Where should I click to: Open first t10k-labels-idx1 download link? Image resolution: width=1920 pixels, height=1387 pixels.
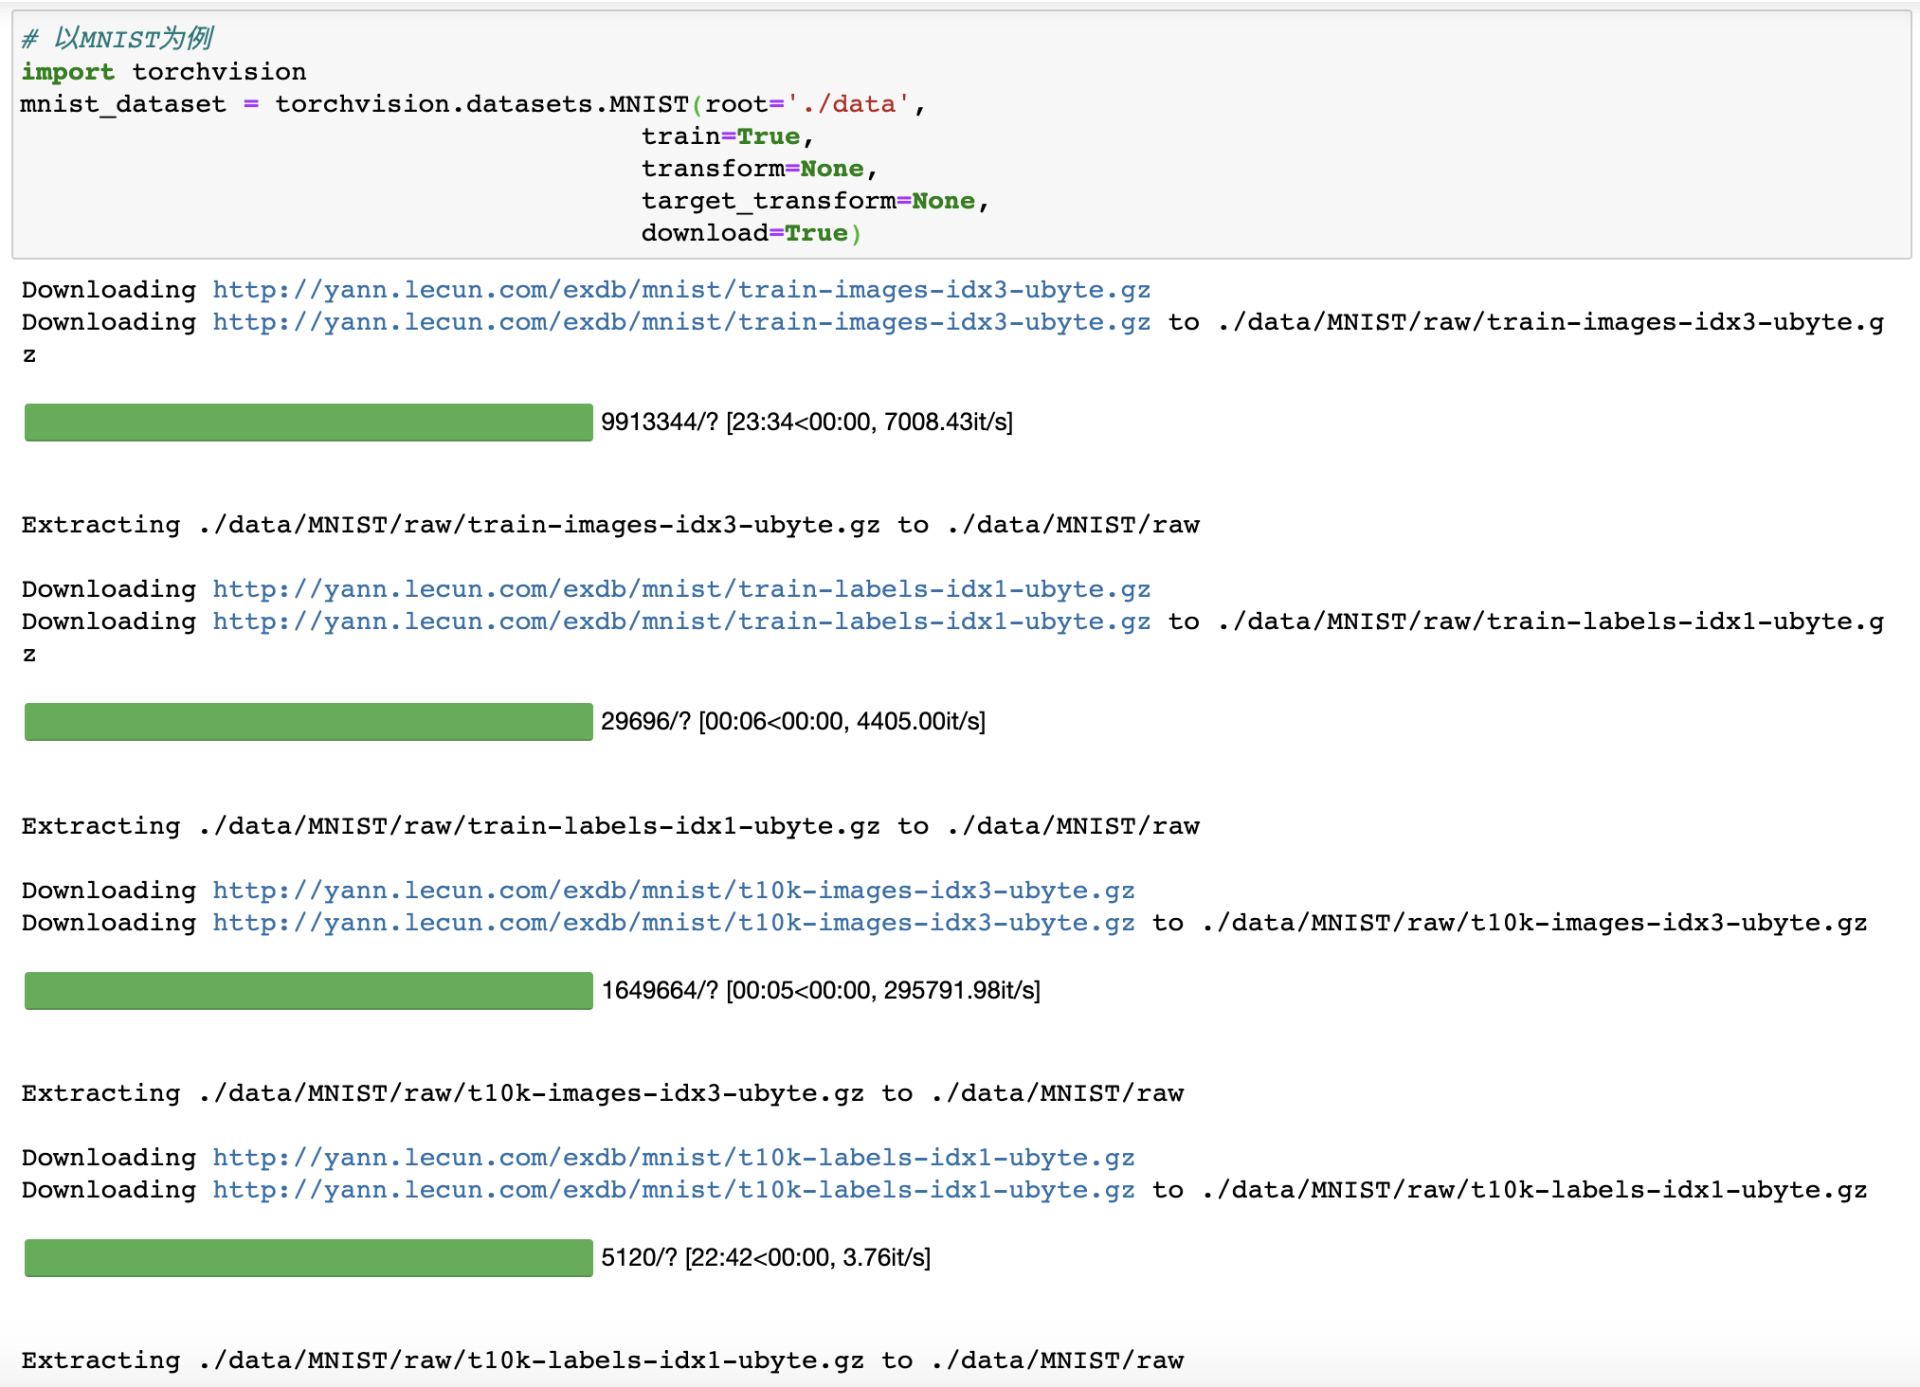click(x=673, y=1158)
